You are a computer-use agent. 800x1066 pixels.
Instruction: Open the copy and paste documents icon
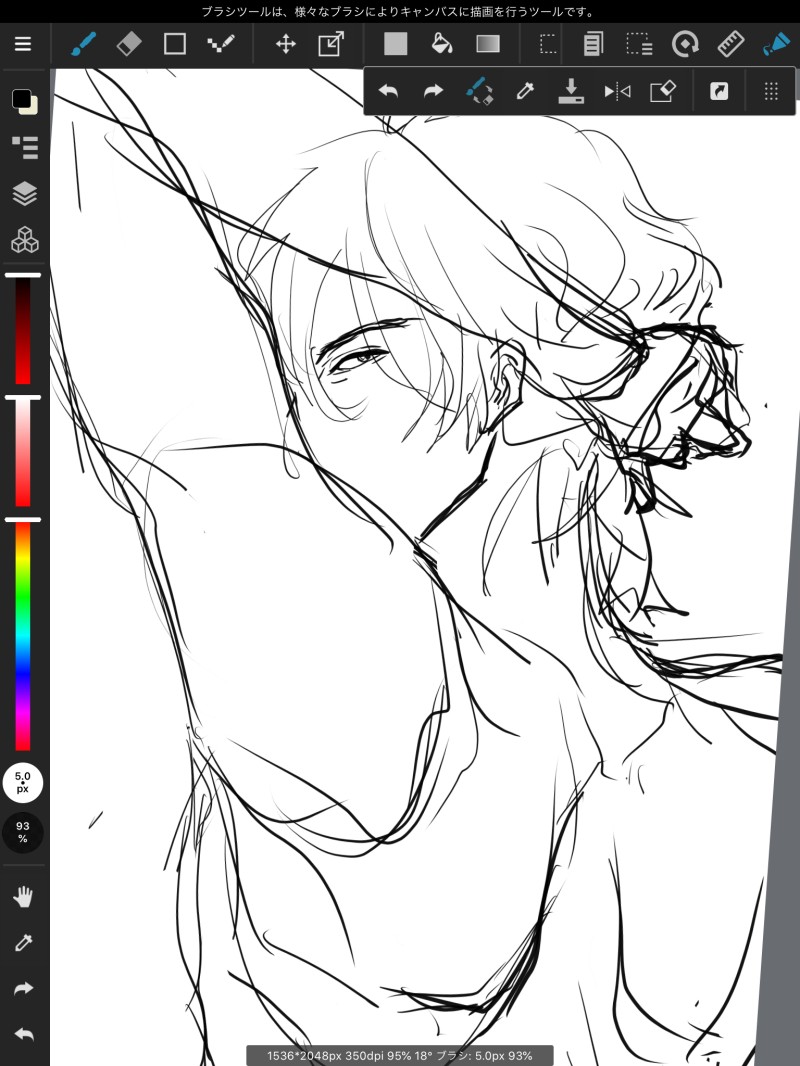tap(593, 45)
